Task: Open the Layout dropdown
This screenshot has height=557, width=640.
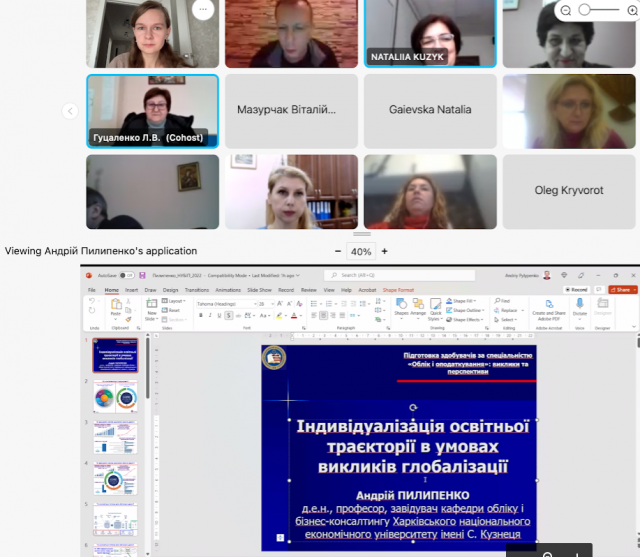Action: [174, 301]
